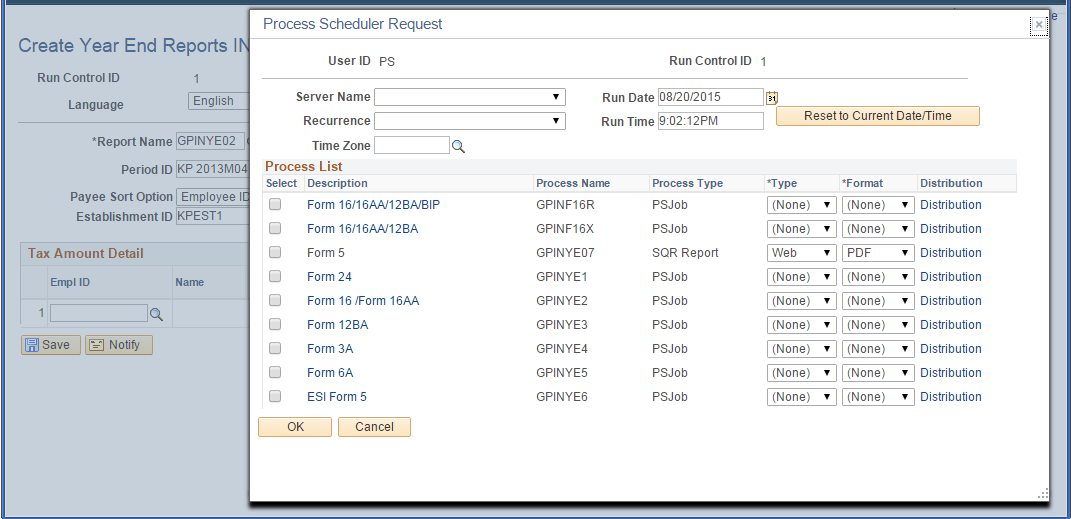
Task: Click the Establishment ID field KPEST1
Action: click(212, 216)
